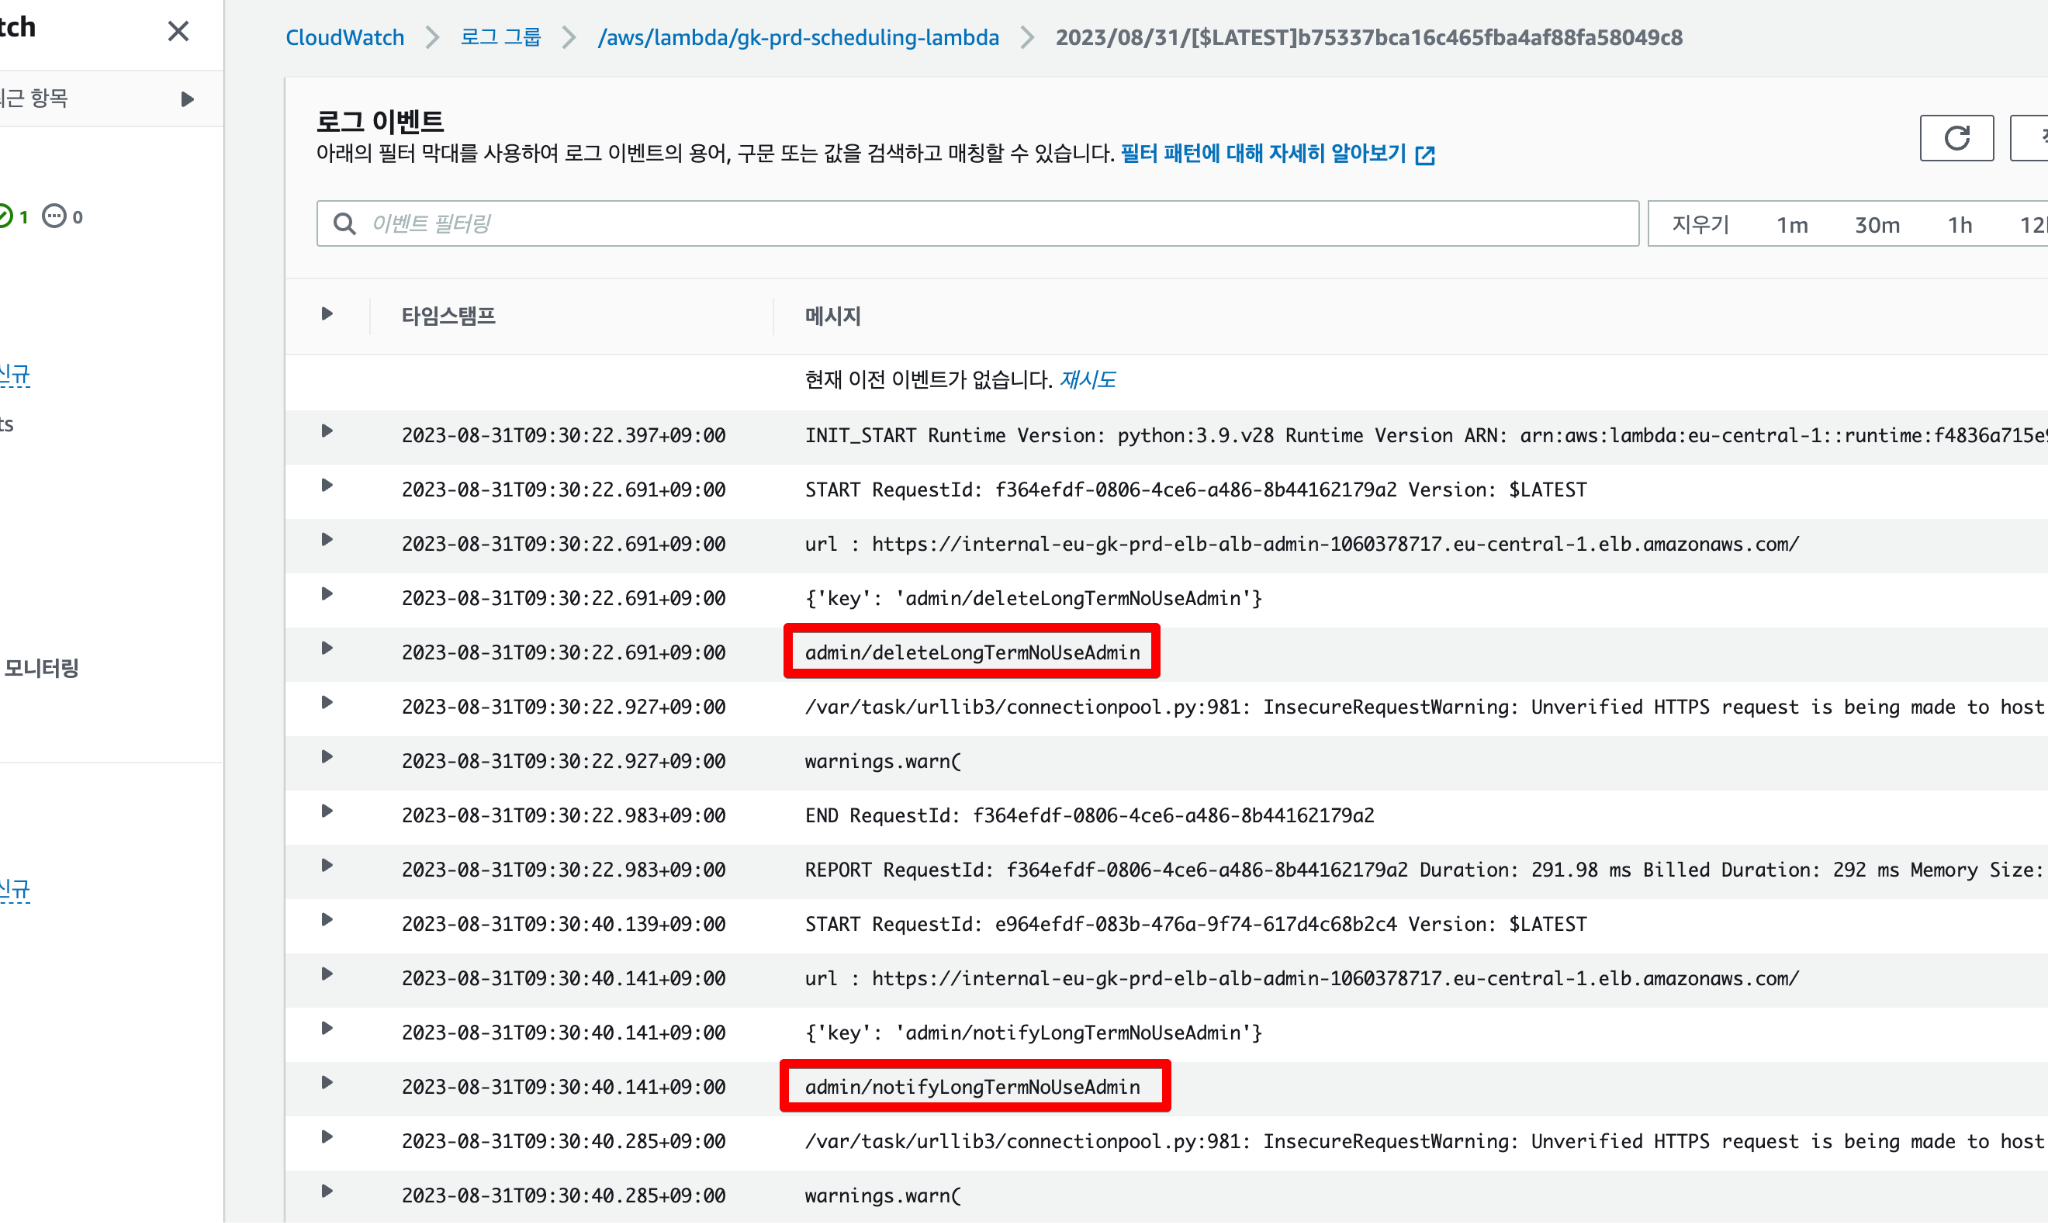Expand the INIT_START log event row
Screen dimensions: 2048x1223
(x=327, y=431)
